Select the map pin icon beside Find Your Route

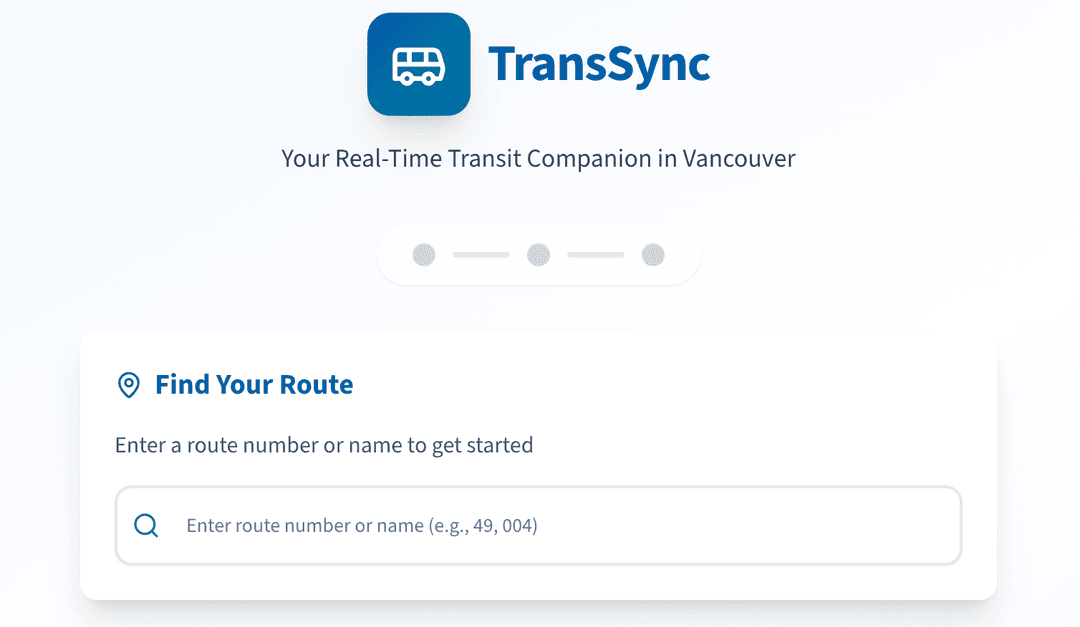click(128, 384)
